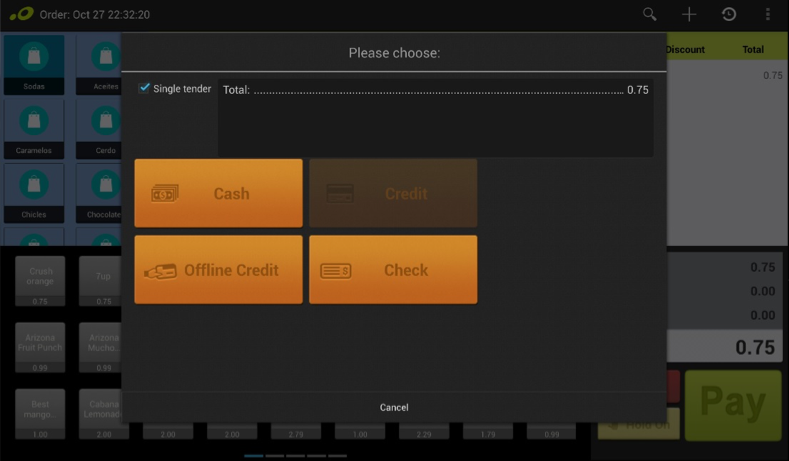This screenshot has width=789, height=461.
Task: Pick Offline Credit tender type
Action: tap(218, 270)
